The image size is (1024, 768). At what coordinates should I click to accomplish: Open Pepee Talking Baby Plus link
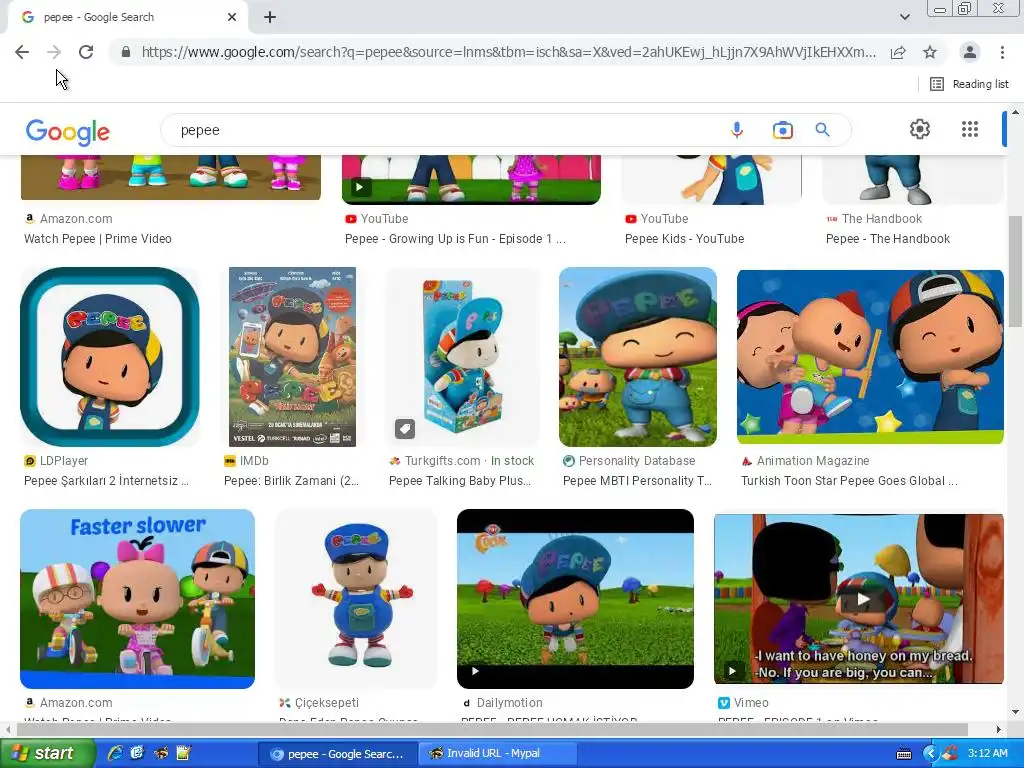point(460,481)
